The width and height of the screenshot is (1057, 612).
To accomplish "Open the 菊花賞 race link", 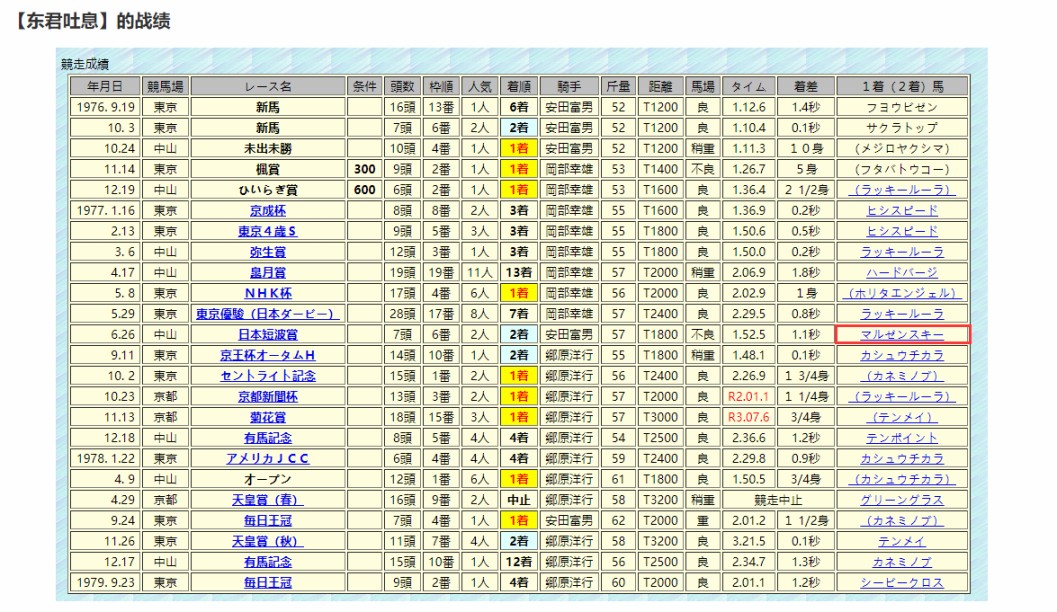I will tap(267, 417).
